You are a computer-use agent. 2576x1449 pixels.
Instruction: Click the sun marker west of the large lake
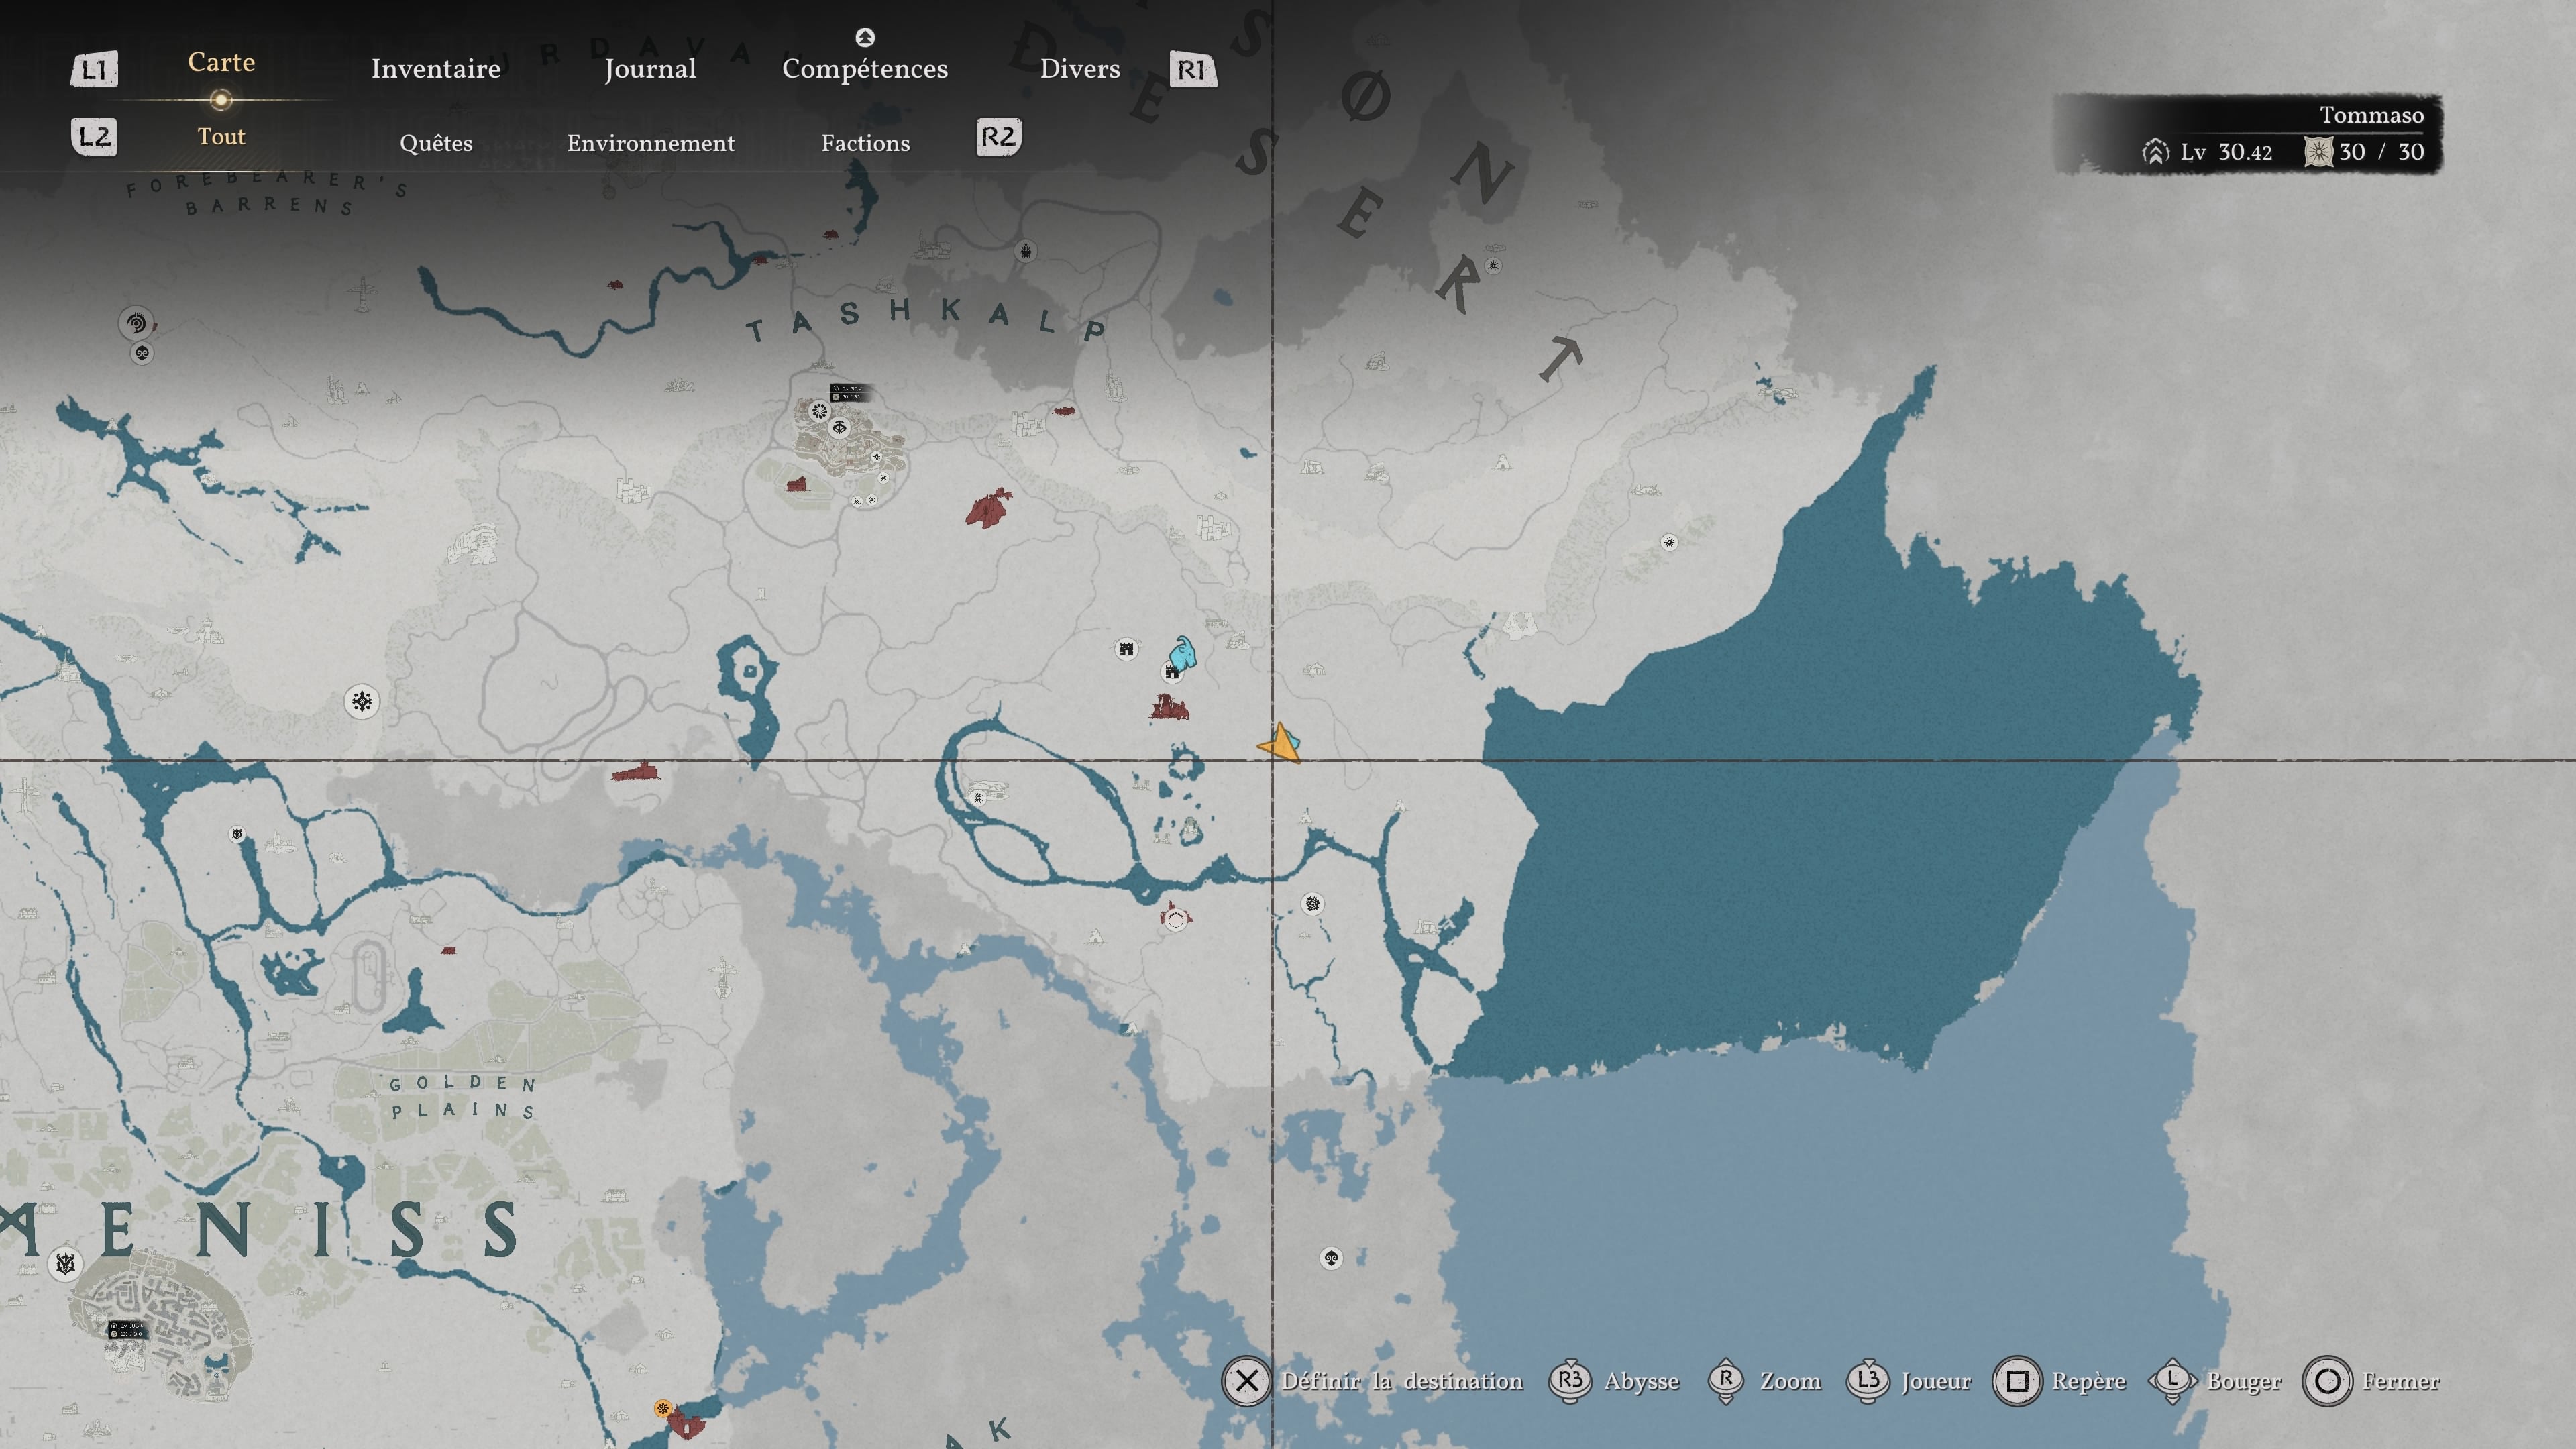[1669, 543]
